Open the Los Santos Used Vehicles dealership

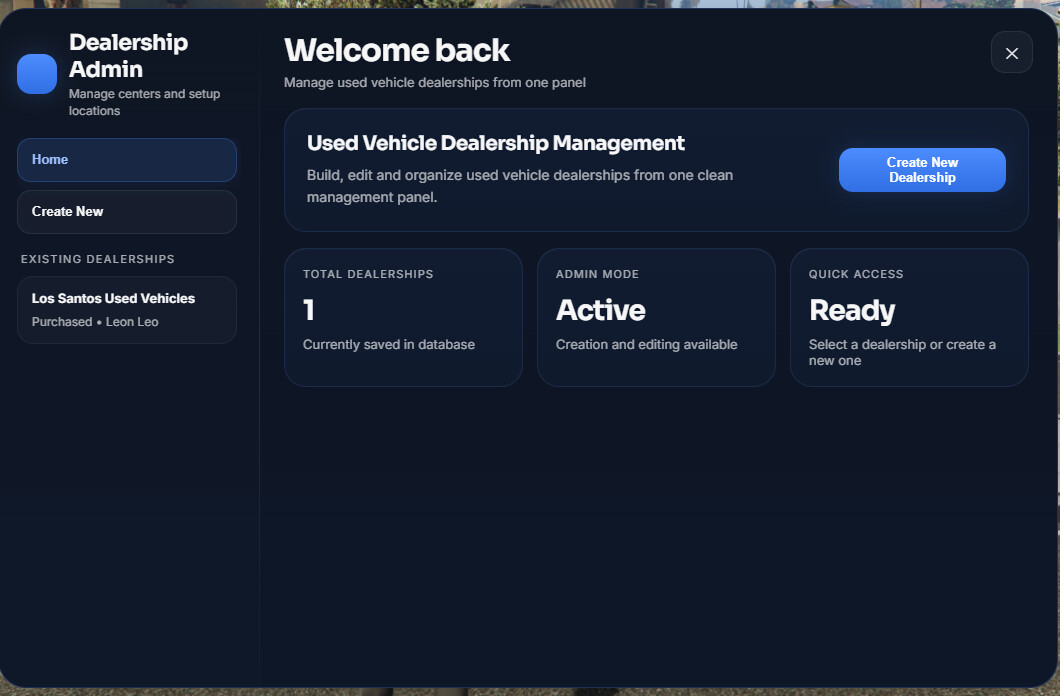coord(127,310)
